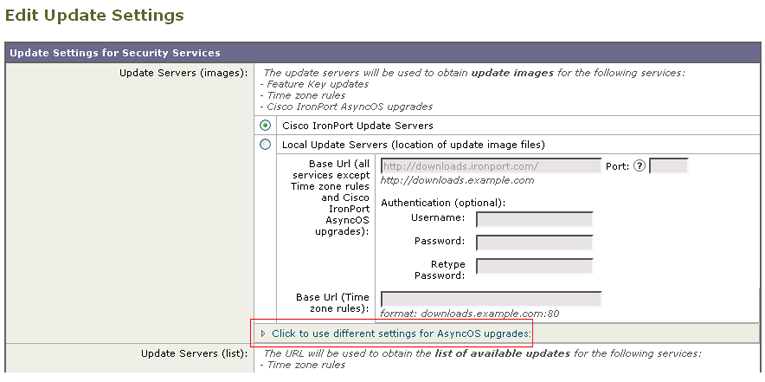Click the Username input field
Viewport: 765px width, 382px height.
(x=534, y=220)
